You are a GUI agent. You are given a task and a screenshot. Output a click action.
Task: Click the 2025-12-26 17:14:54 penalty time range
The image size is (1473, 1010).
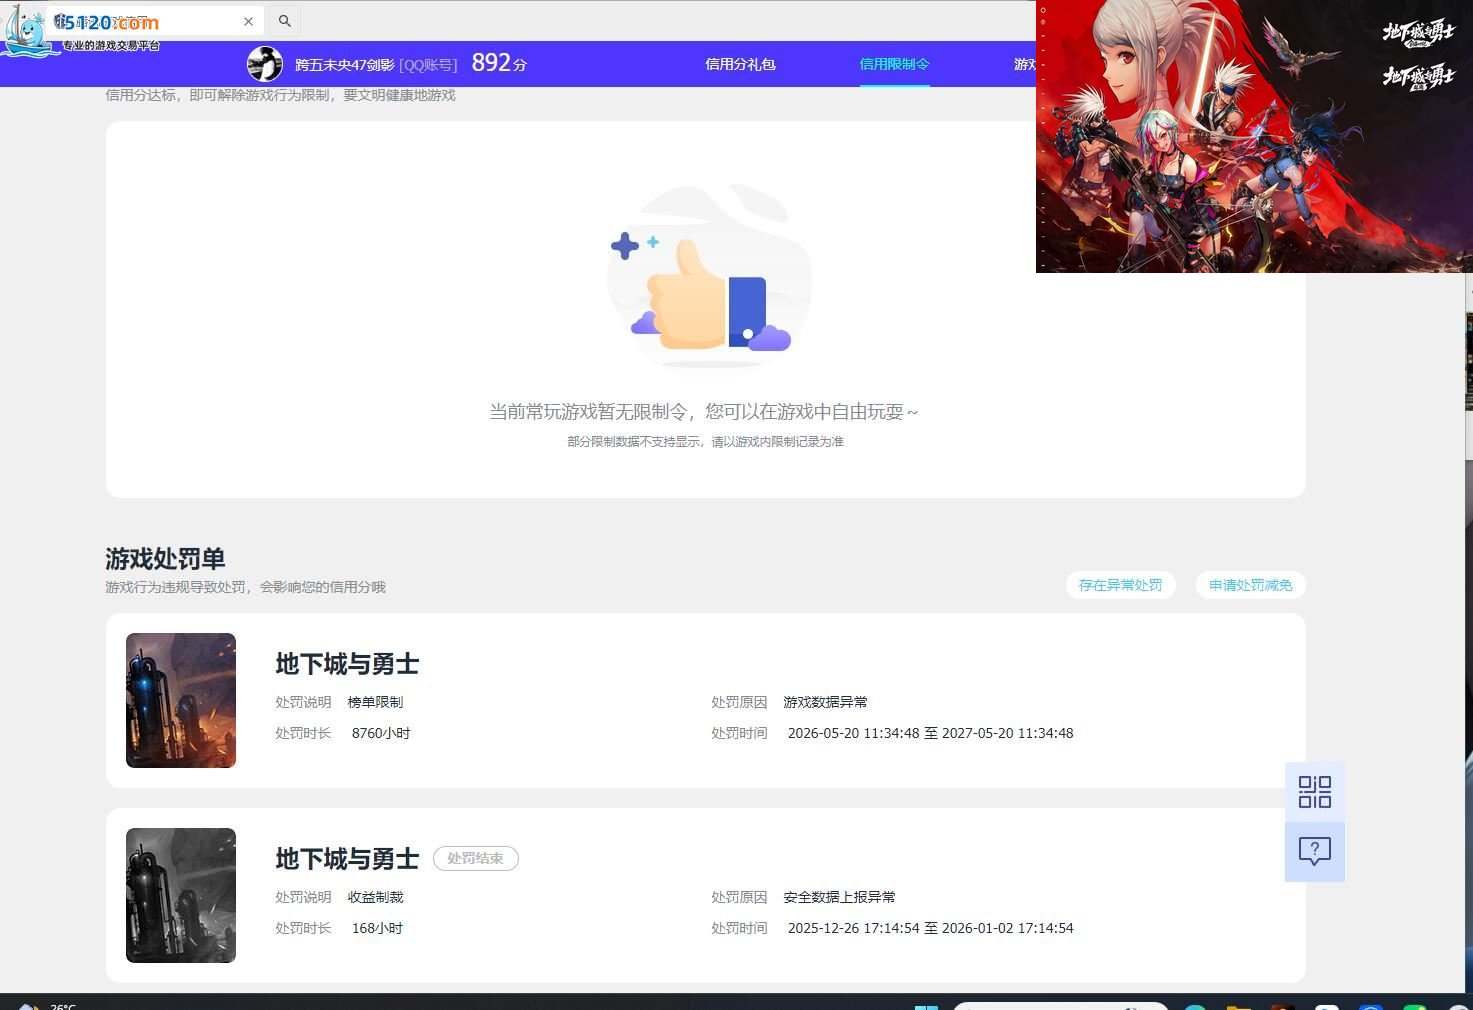(930, 928)
